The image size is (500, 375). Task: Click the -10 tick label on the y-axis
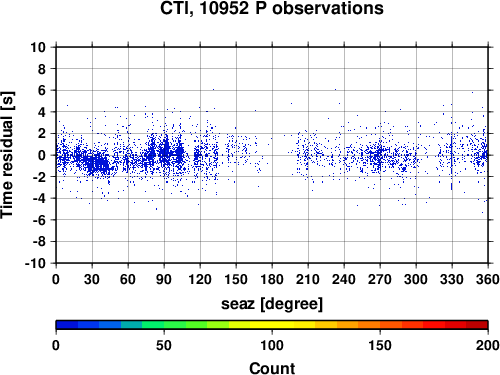tap(35, 263)
